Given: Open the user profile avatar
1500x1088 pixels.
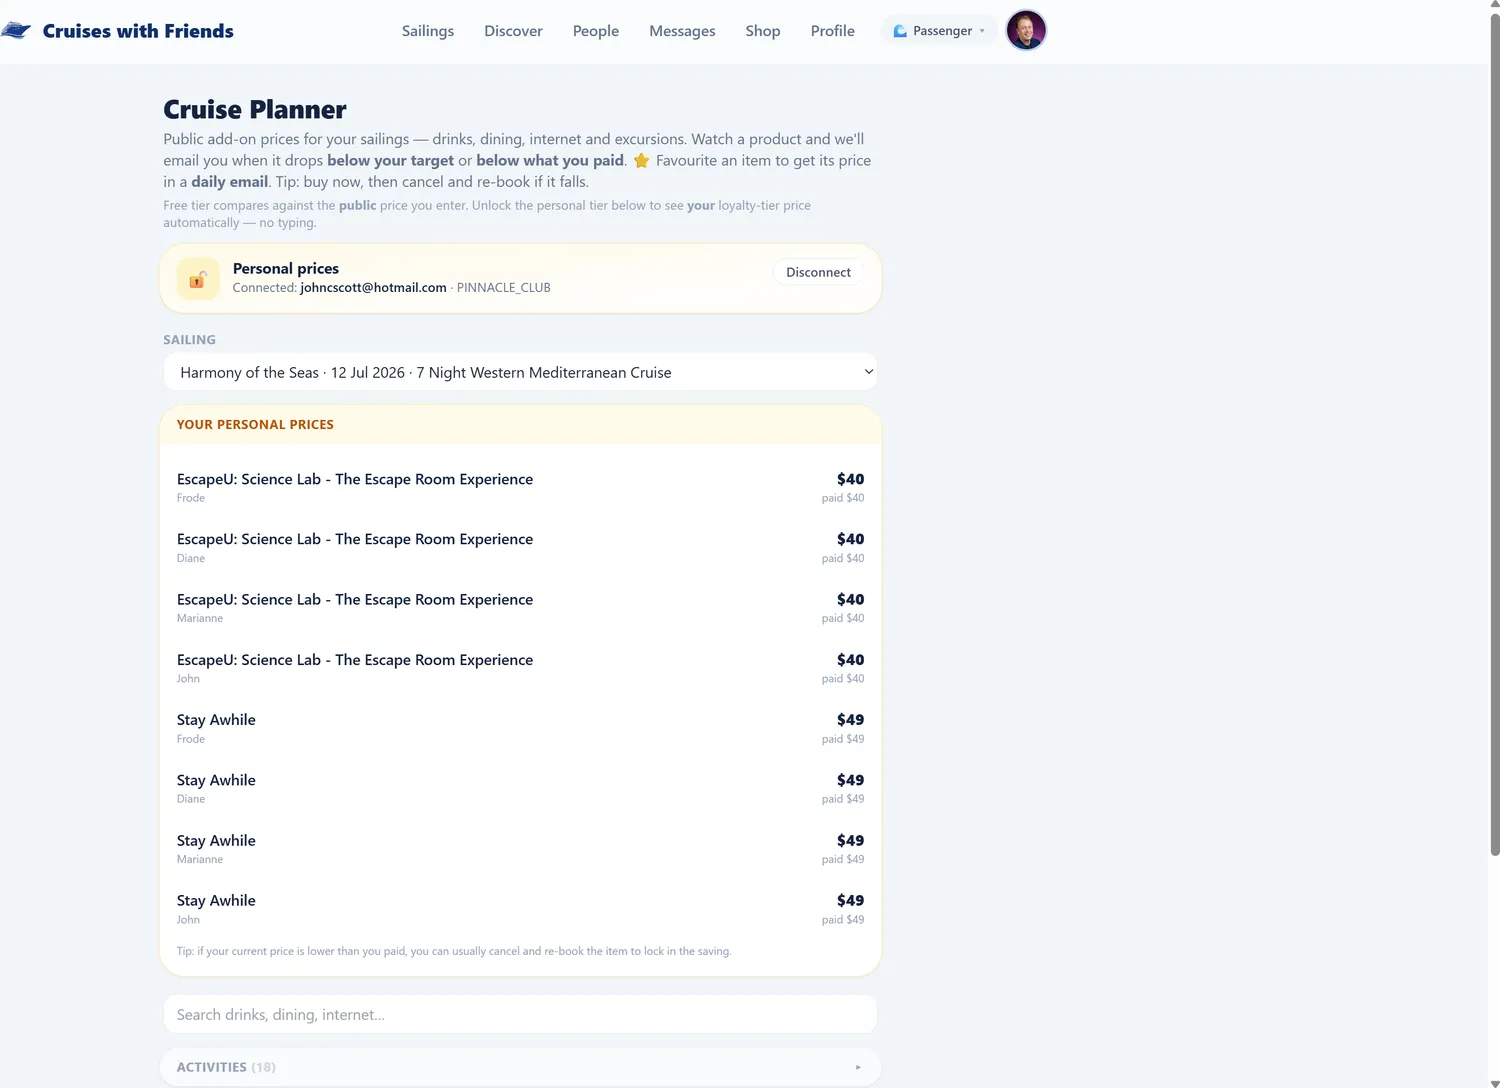Looking at the screenshot, I should pyautogui.click(x=1026, y=31).
